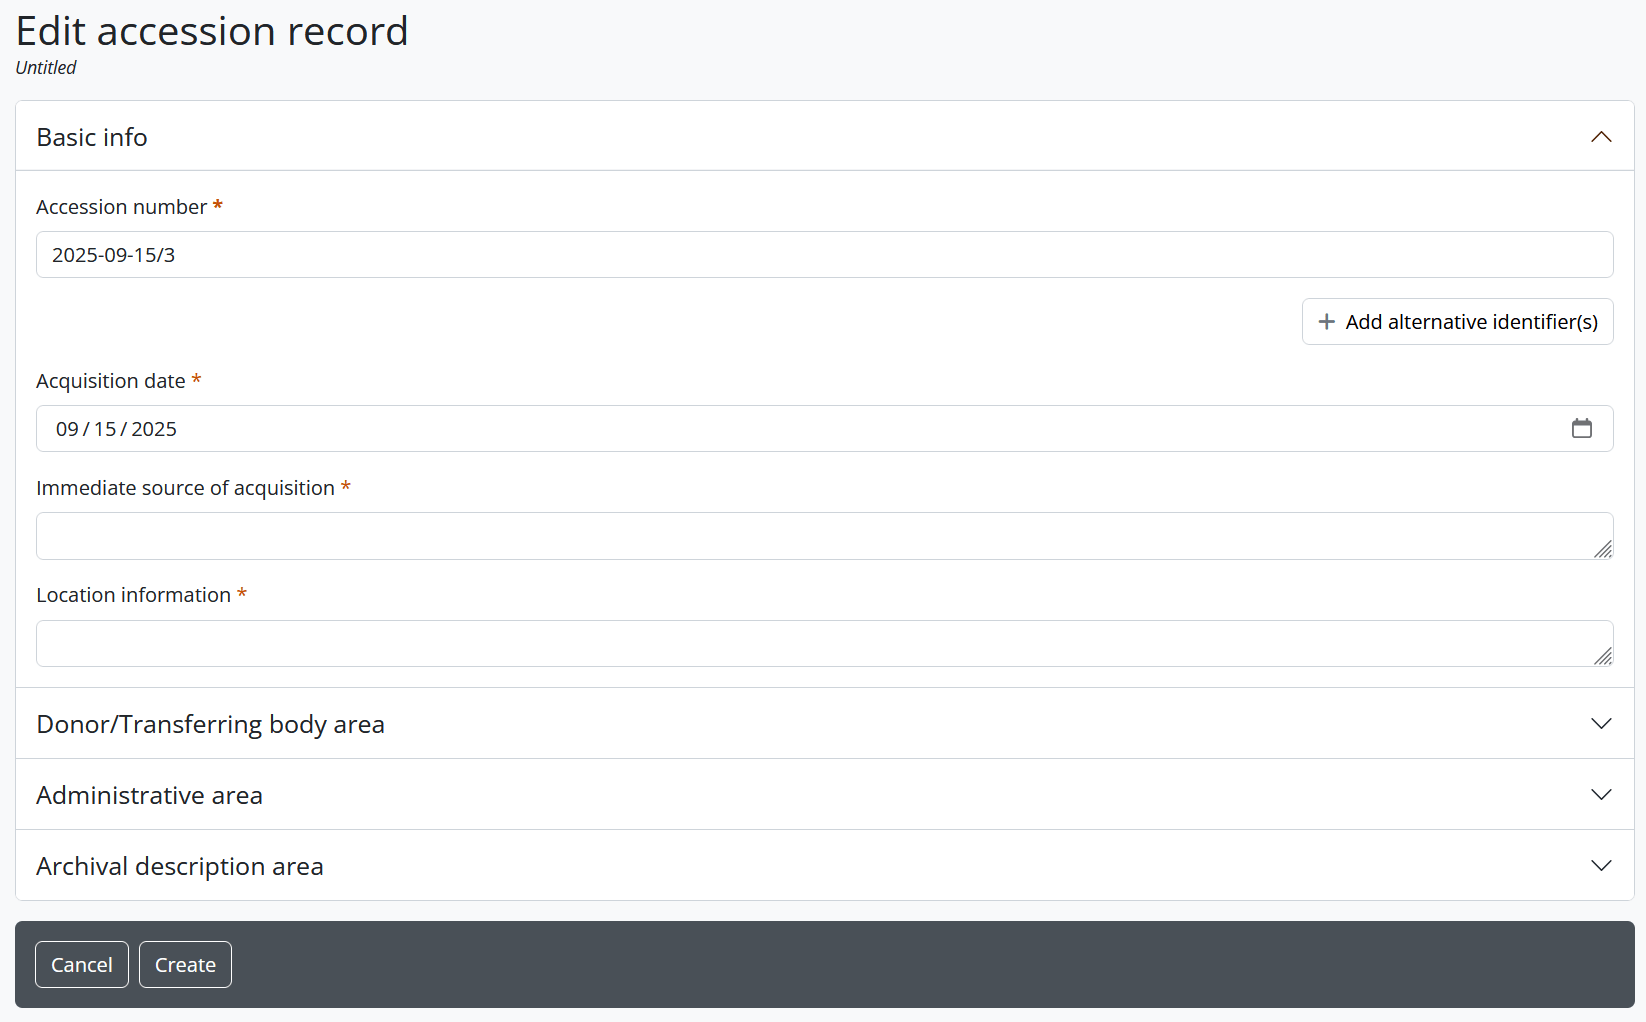Open the calendar picker for Acquisition date
The width and height of the screenshot is (1646, 1022).
[x=1581, y=429]
